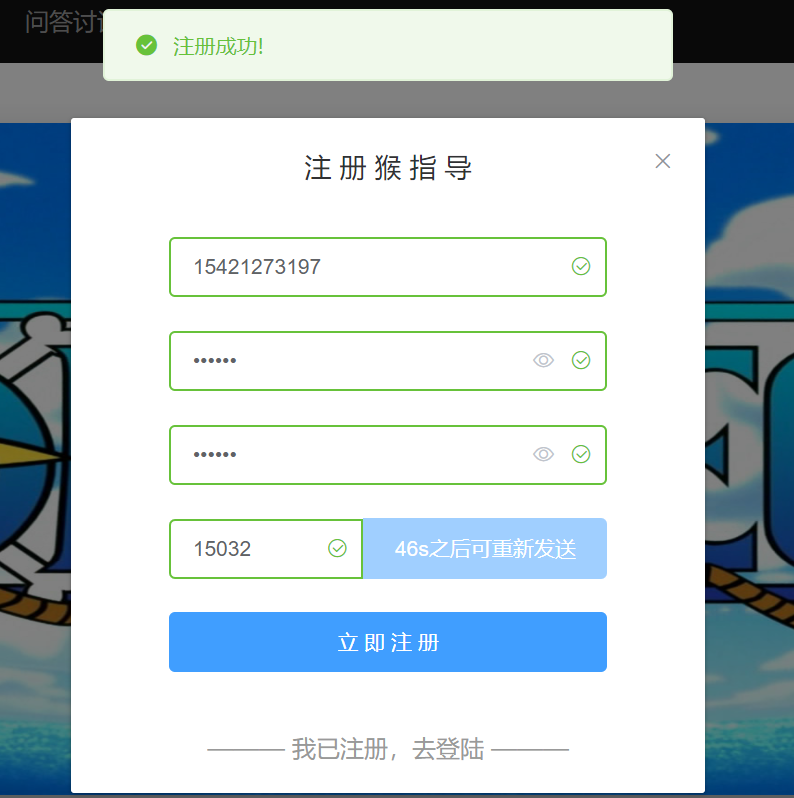Click the 注册猴指导 dialog title
Viewport: 794px width, 798px height.
[388, 168]
